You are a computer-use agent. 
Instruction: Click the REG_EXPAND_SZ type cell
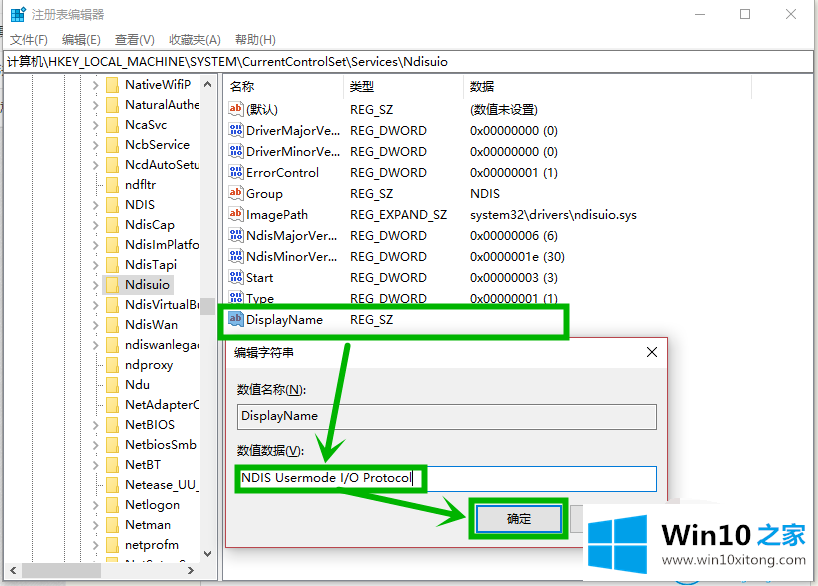tap(398, 214)
